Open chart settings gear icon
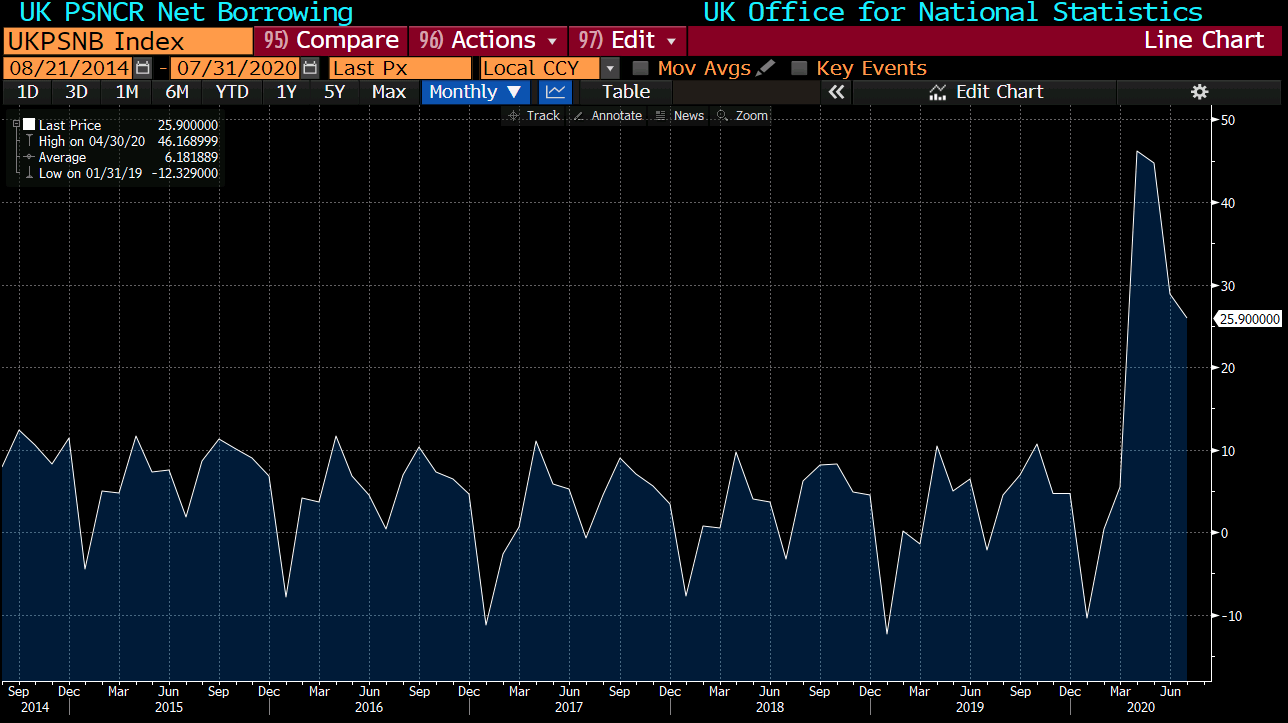Viewport: 1288px width, 723px height. tap(1200, 92)
